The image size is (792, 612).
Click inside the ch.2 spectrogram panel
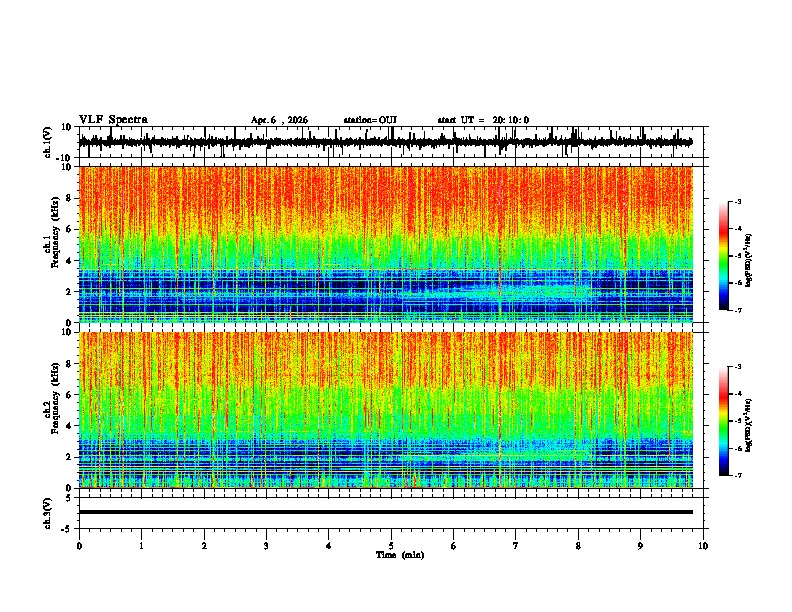click(x=385, y=410)
